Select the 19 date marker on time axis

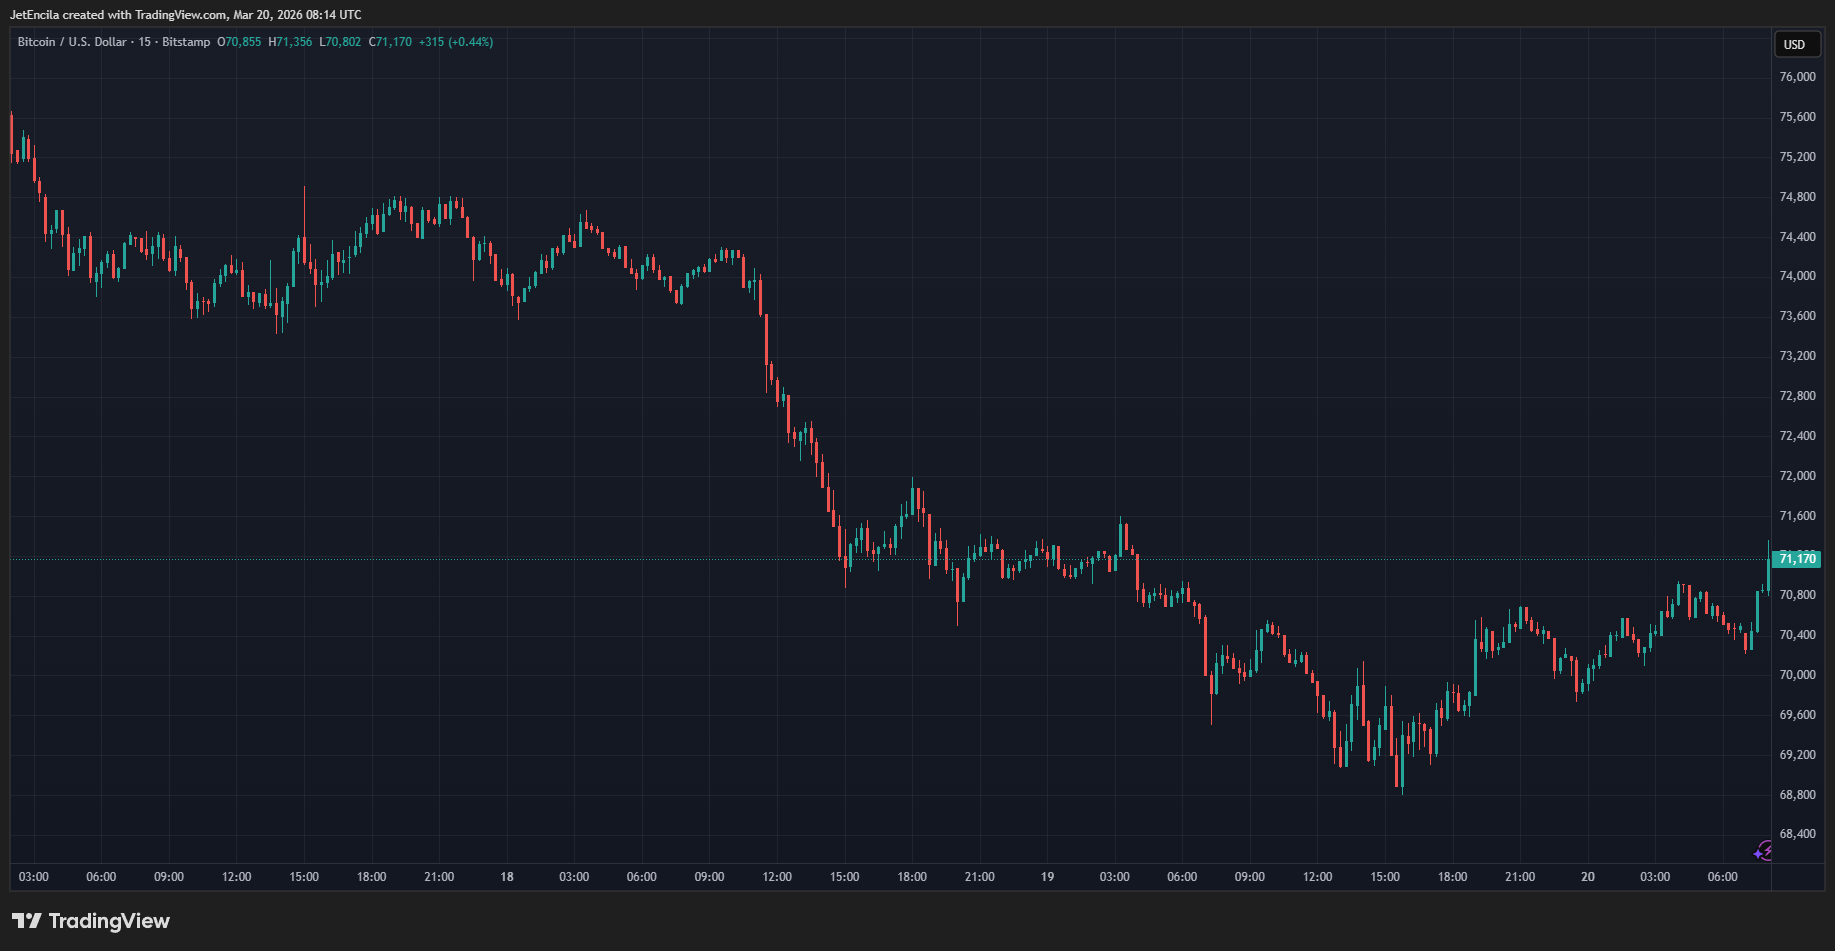tap(1047, 877)
